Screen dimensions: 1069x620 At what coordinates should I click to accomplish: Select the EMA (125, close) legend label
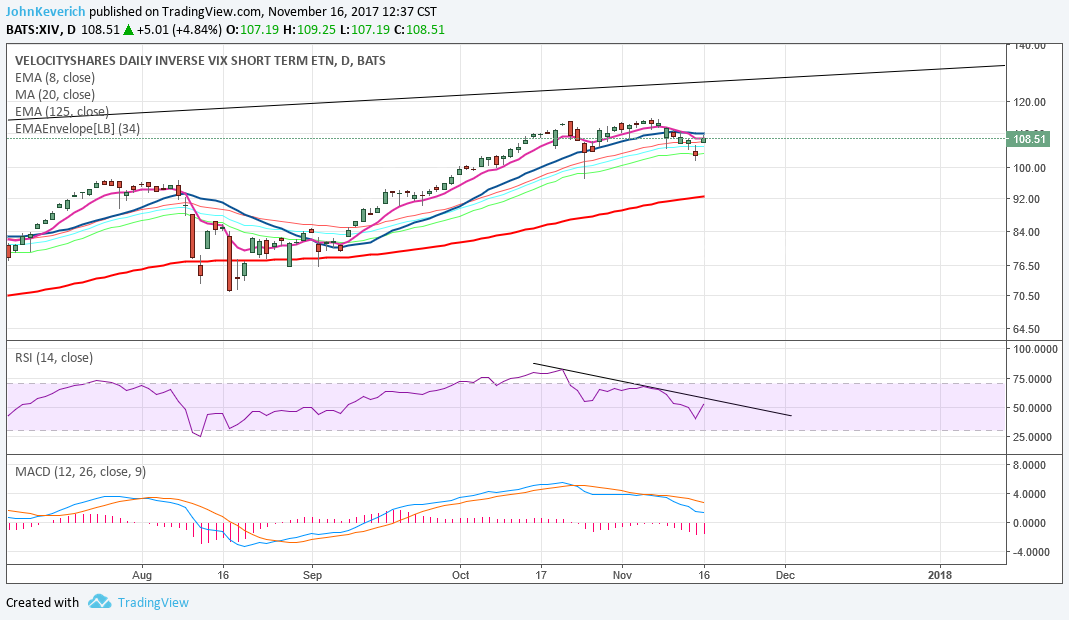pyautogui.click(x=61, y=112)
